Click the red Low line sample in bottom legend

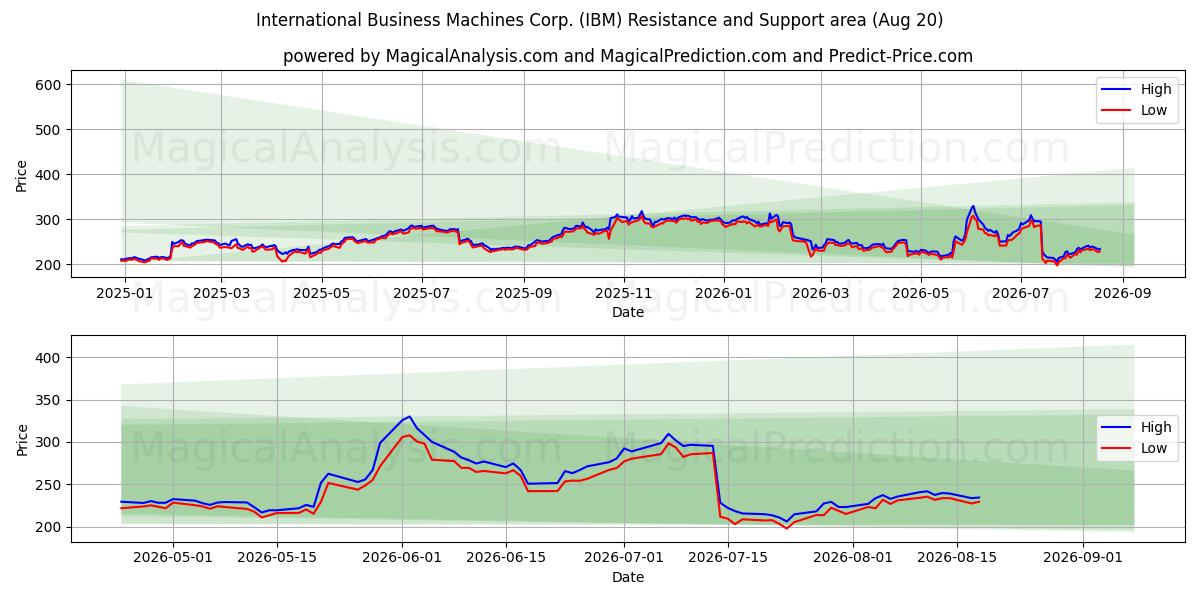coord(1116,448)
